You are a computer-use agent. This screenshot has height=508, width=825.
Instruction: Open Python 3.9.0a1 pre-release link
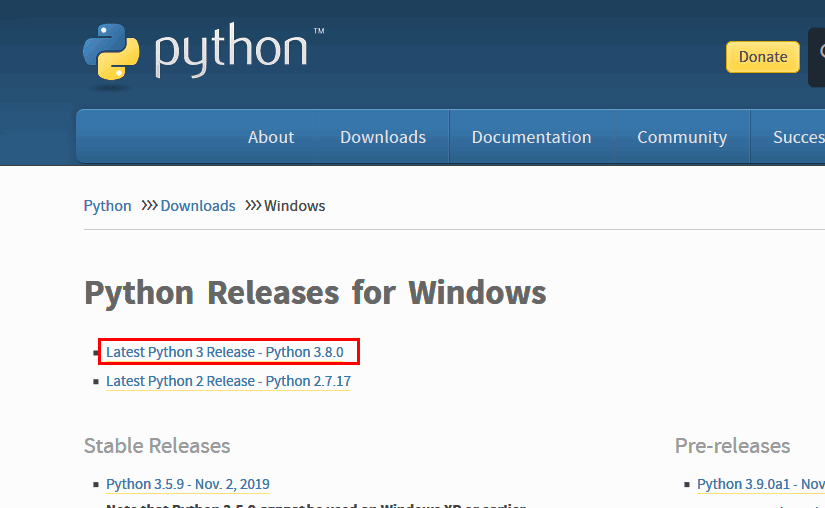pos(760,484)
